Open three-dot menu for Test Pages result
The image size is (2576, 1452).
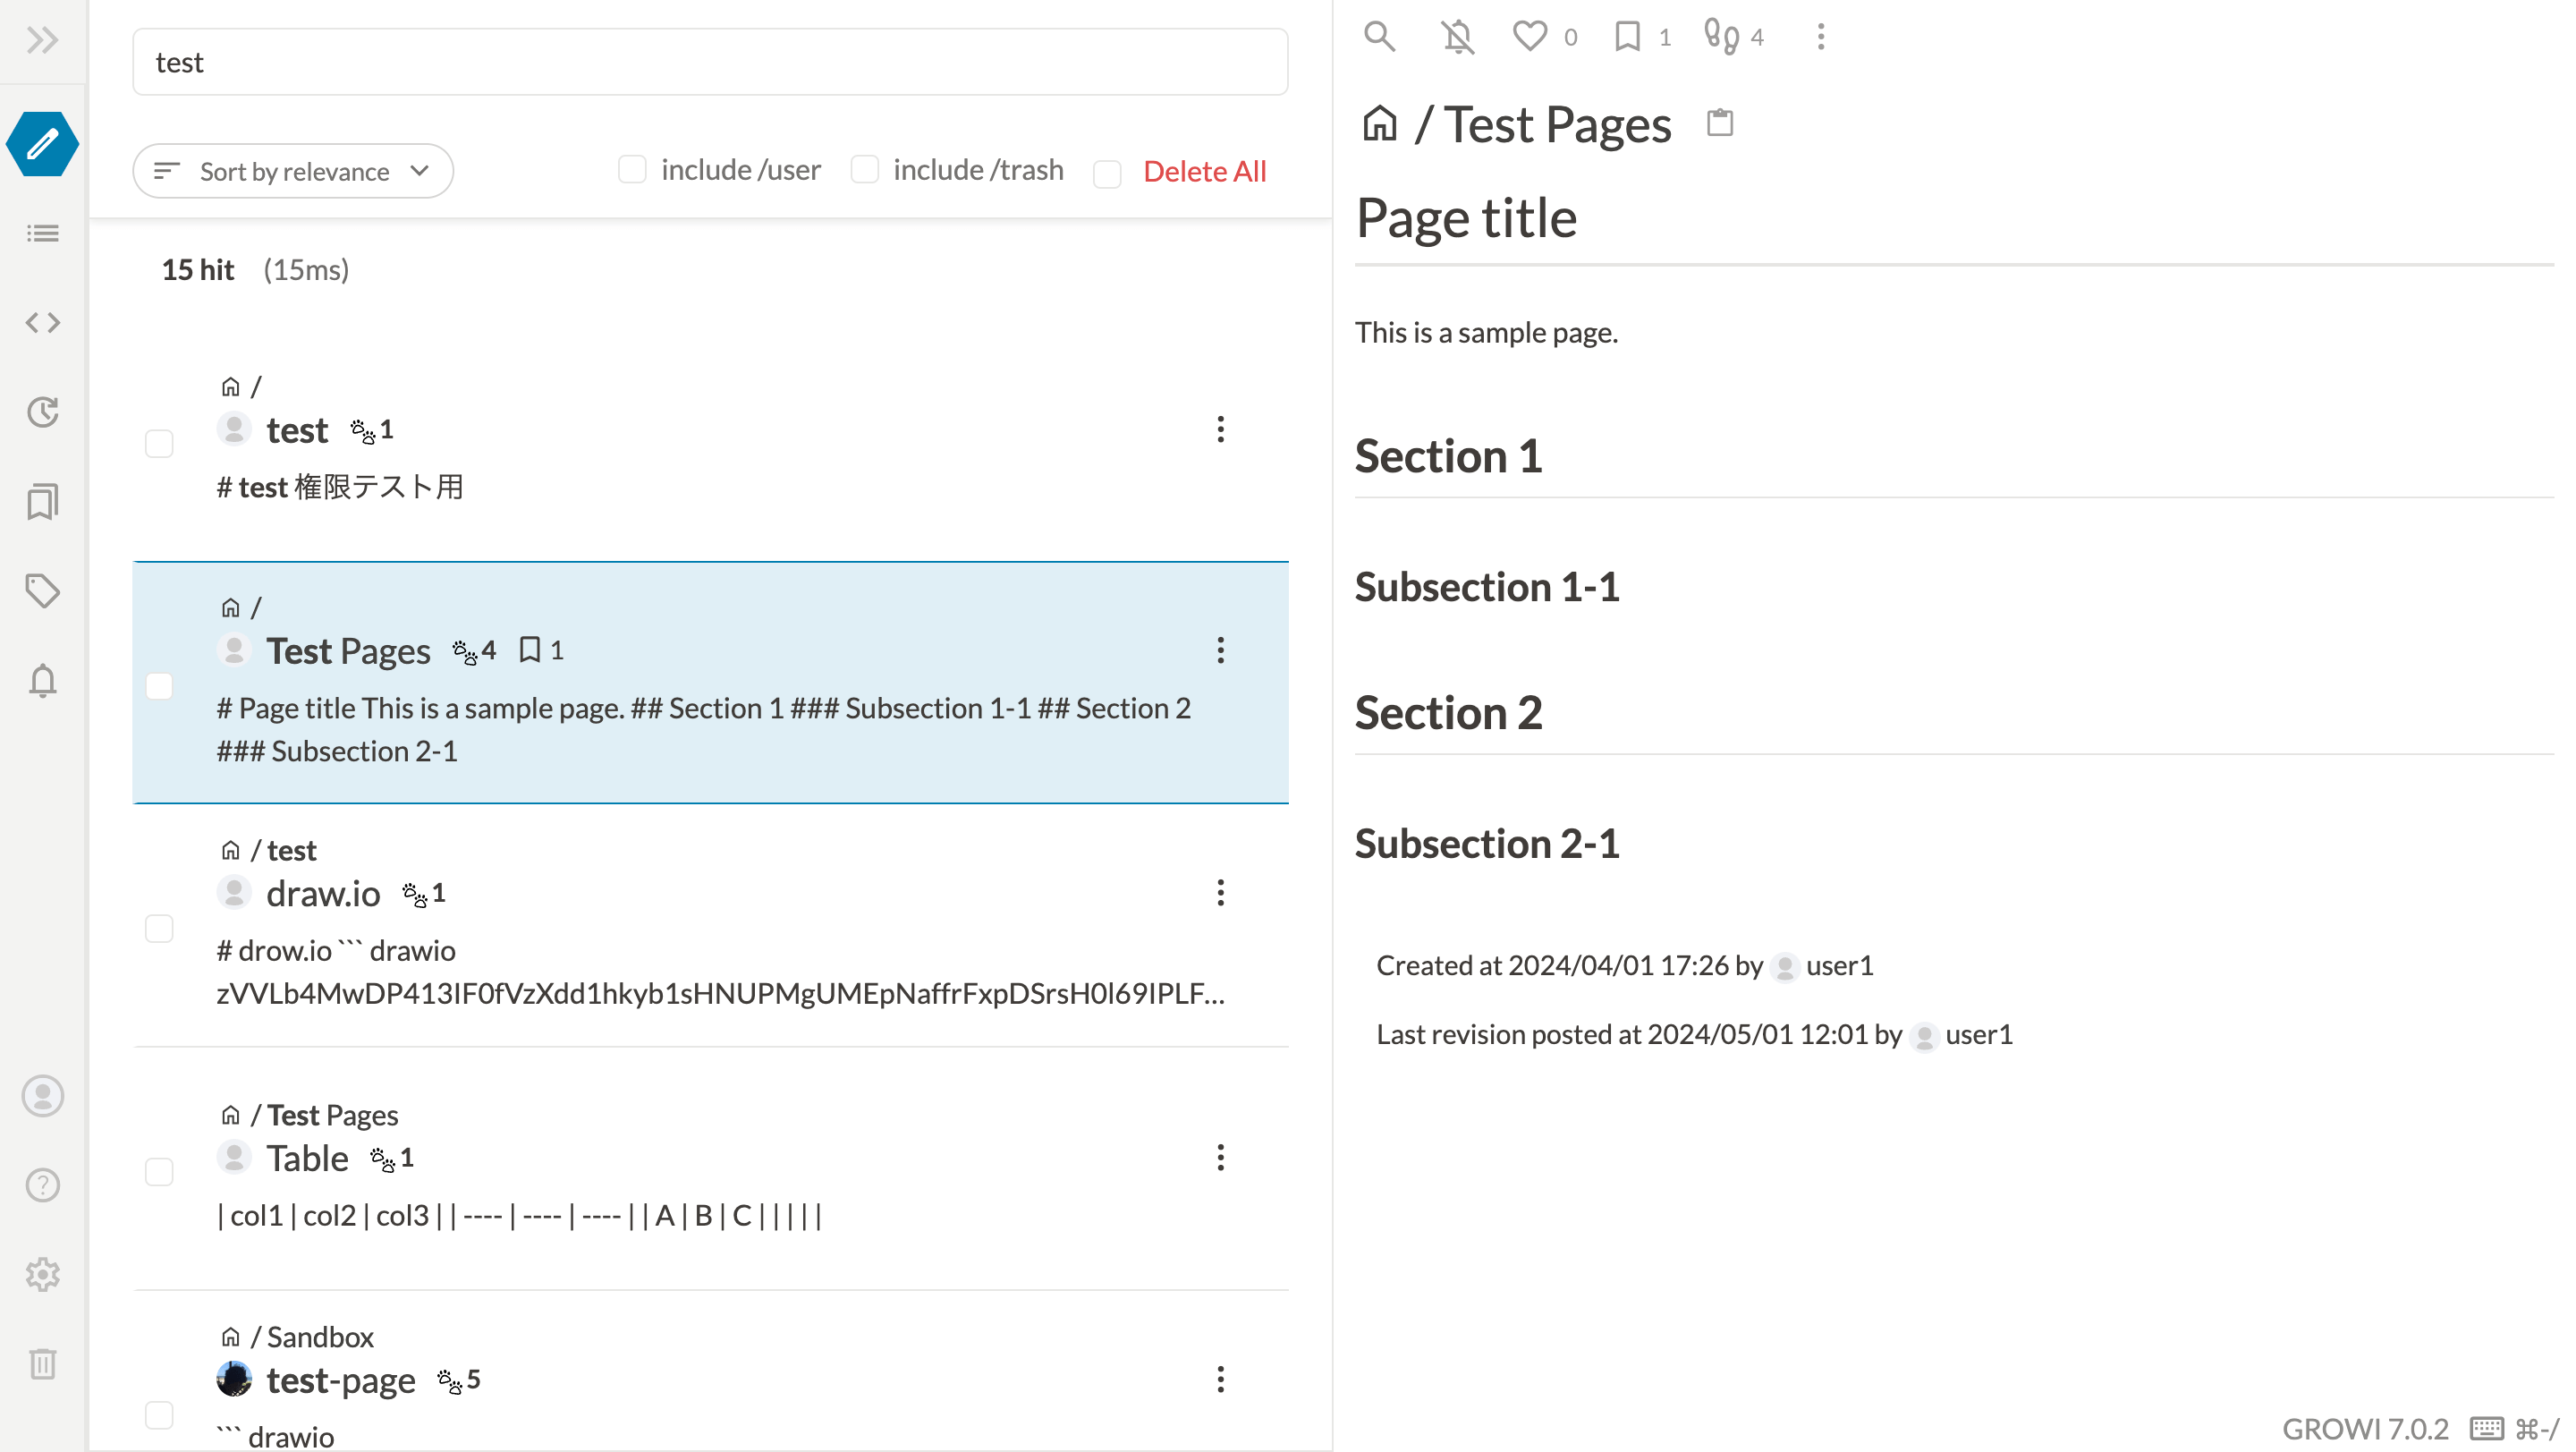click(x=1220, y=650)
